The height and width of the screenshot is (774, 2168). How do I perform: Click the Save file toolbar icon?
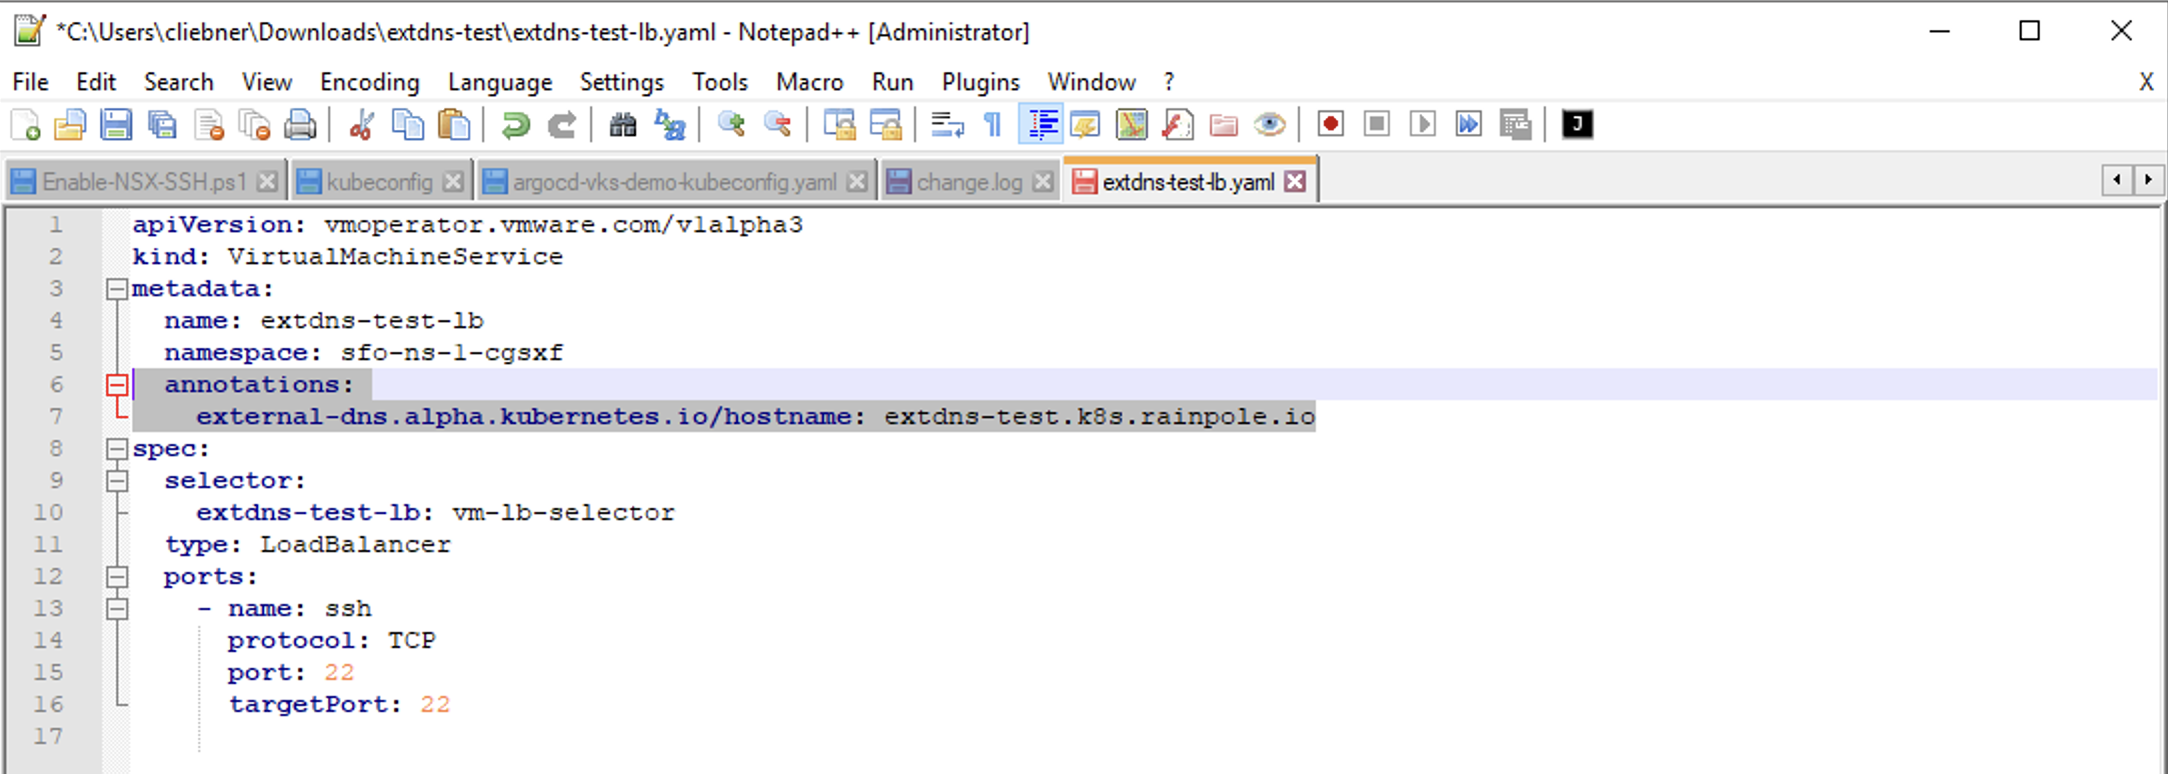(116, 125)
